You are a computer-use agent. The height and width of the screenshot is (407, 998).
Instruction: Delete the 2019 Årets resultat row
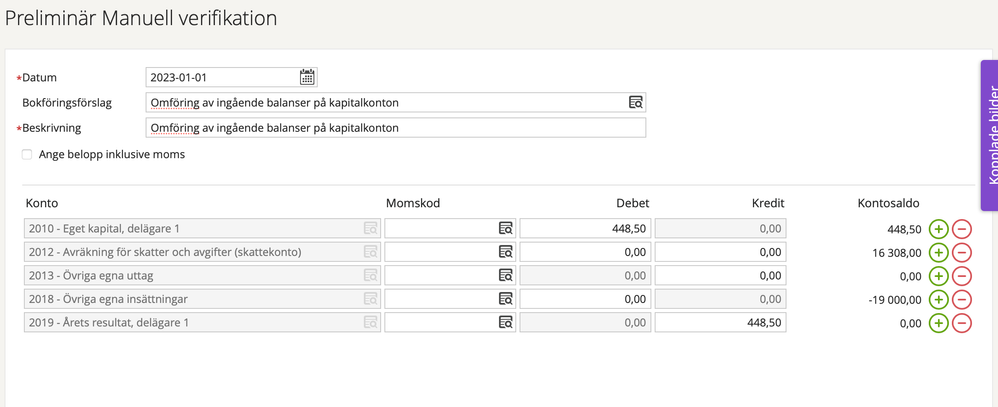pos(962,322)
